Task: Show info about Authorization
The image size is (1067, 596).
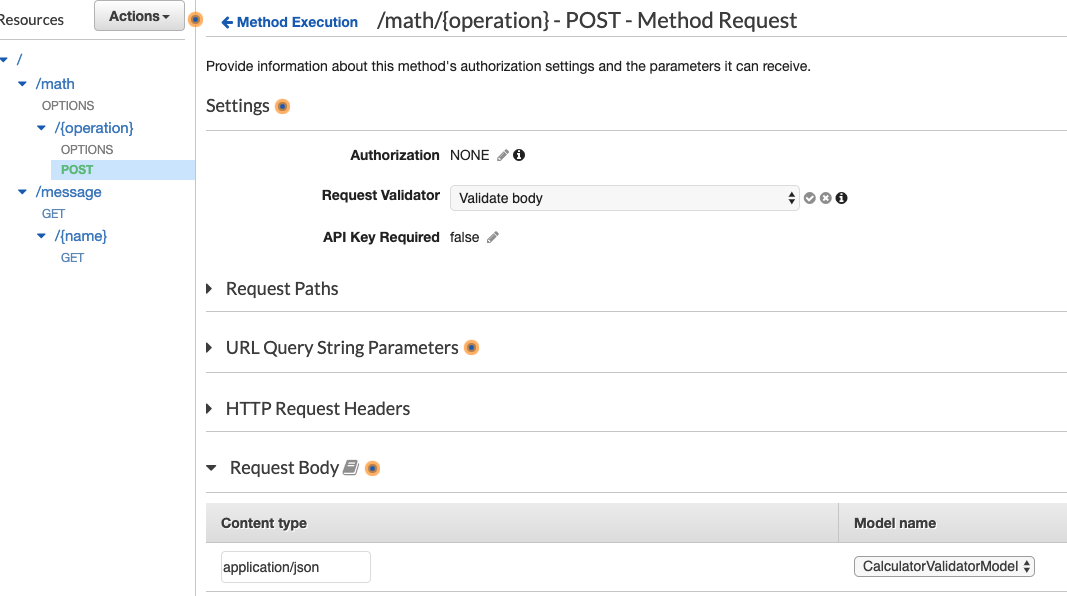Action: pyautogui.click(x=519, y=155)
